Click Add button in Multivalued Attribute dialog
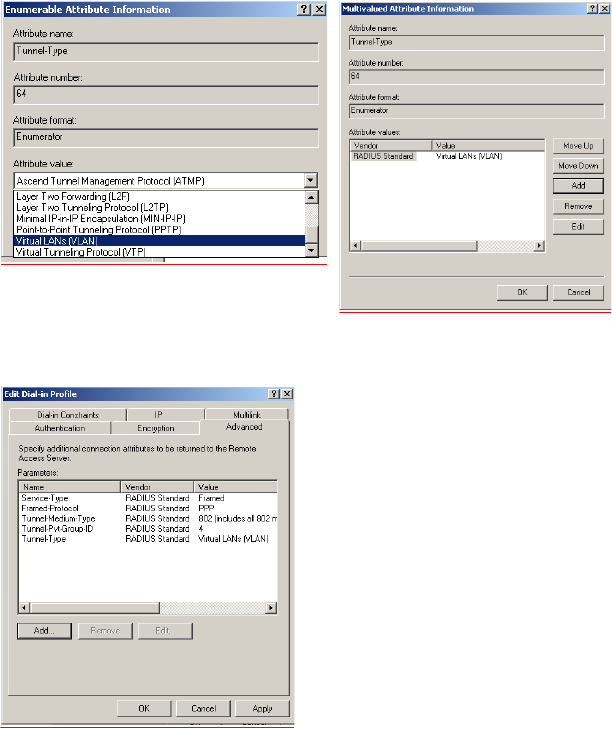 pos(578,186)
